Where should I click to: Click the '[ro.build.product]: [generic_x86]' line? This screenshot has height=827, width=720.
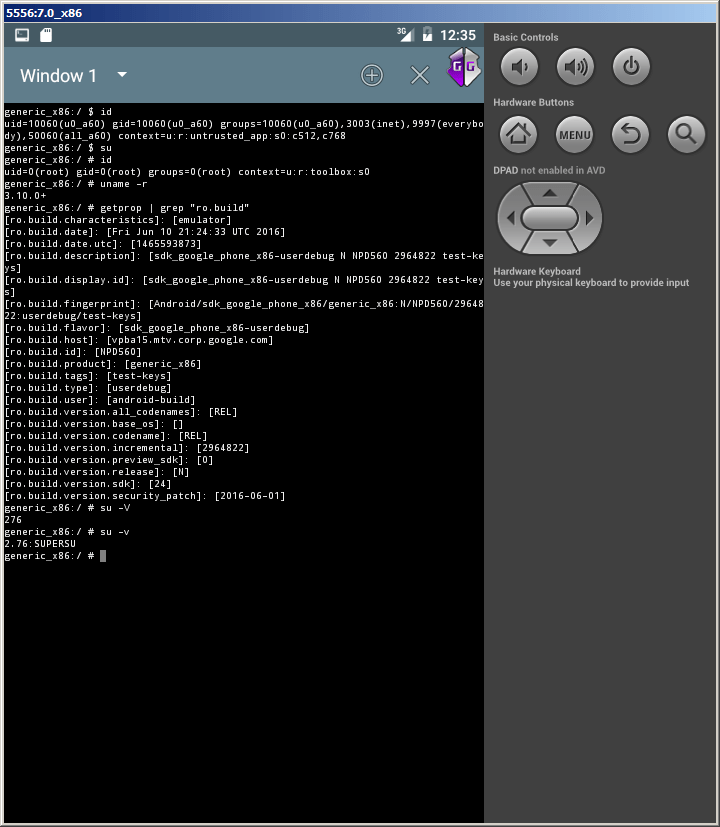click(103, 364)
